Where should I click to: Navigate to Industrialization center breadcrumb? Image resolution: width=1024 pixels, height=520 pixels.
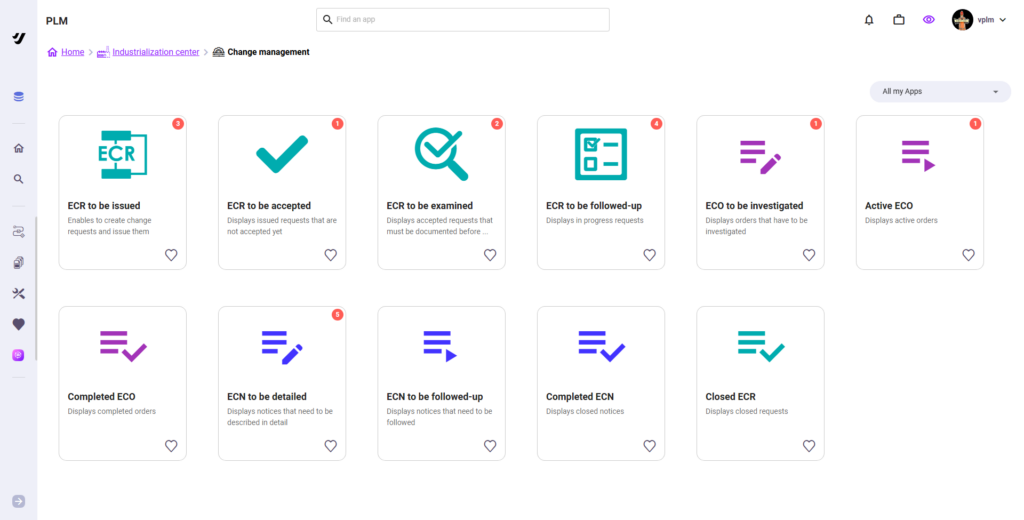click(x=155, y=52)
